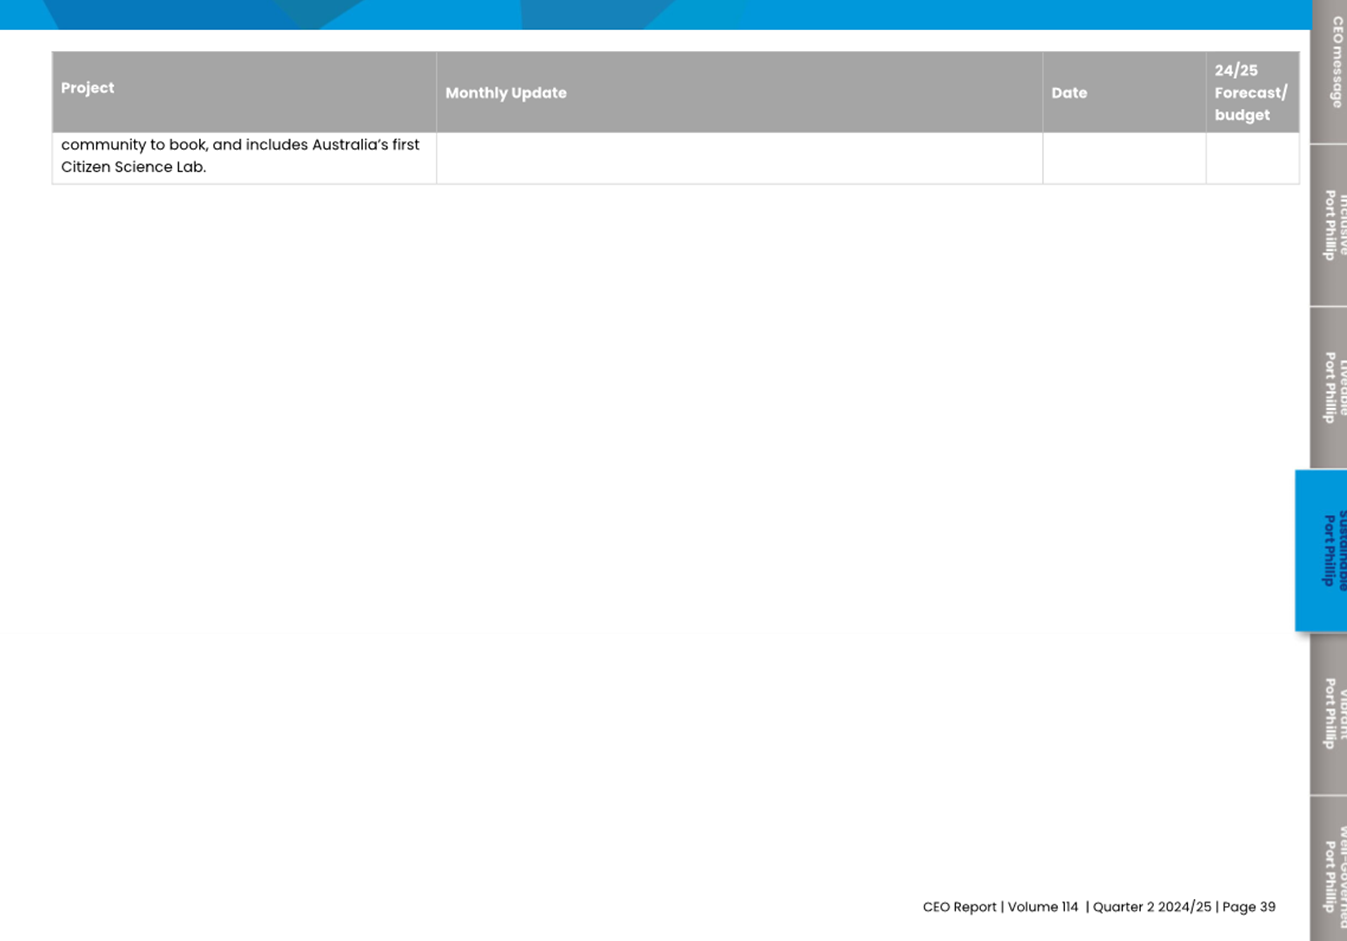Click the Monthly Update column header

(505, 93)
